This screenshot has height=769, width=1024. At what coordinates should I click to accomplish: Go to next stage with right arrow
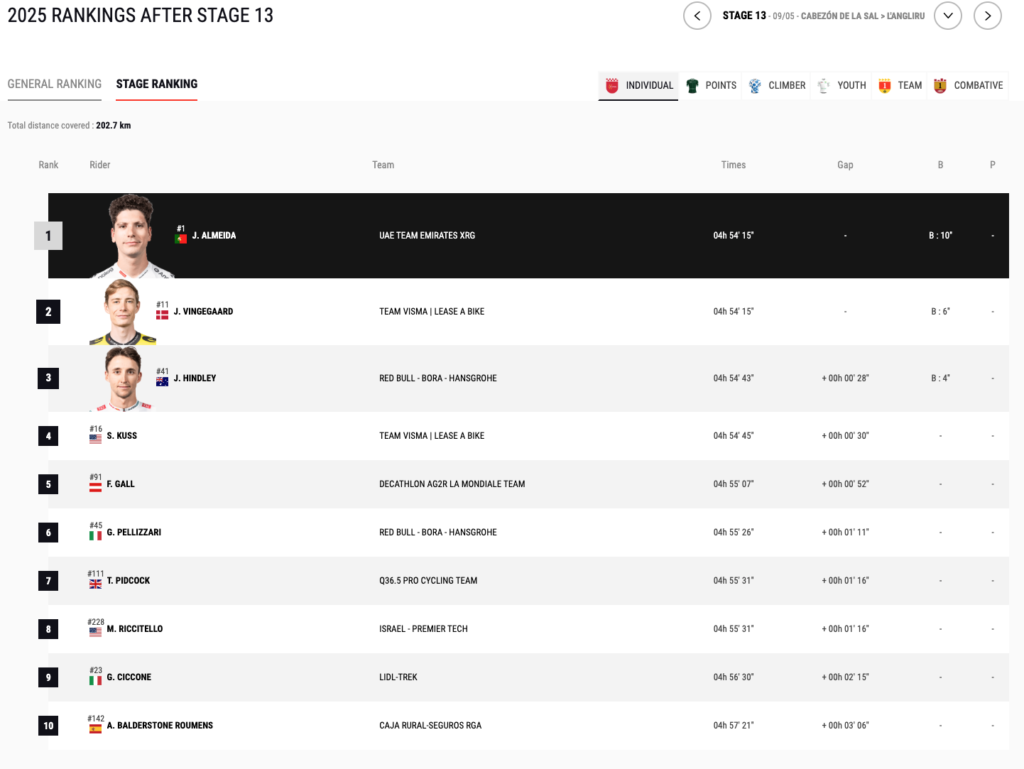coord(987,16)
